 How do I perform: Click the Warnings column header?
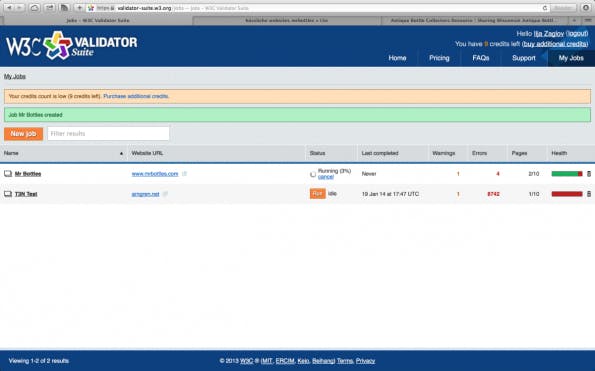coord(444,153)
